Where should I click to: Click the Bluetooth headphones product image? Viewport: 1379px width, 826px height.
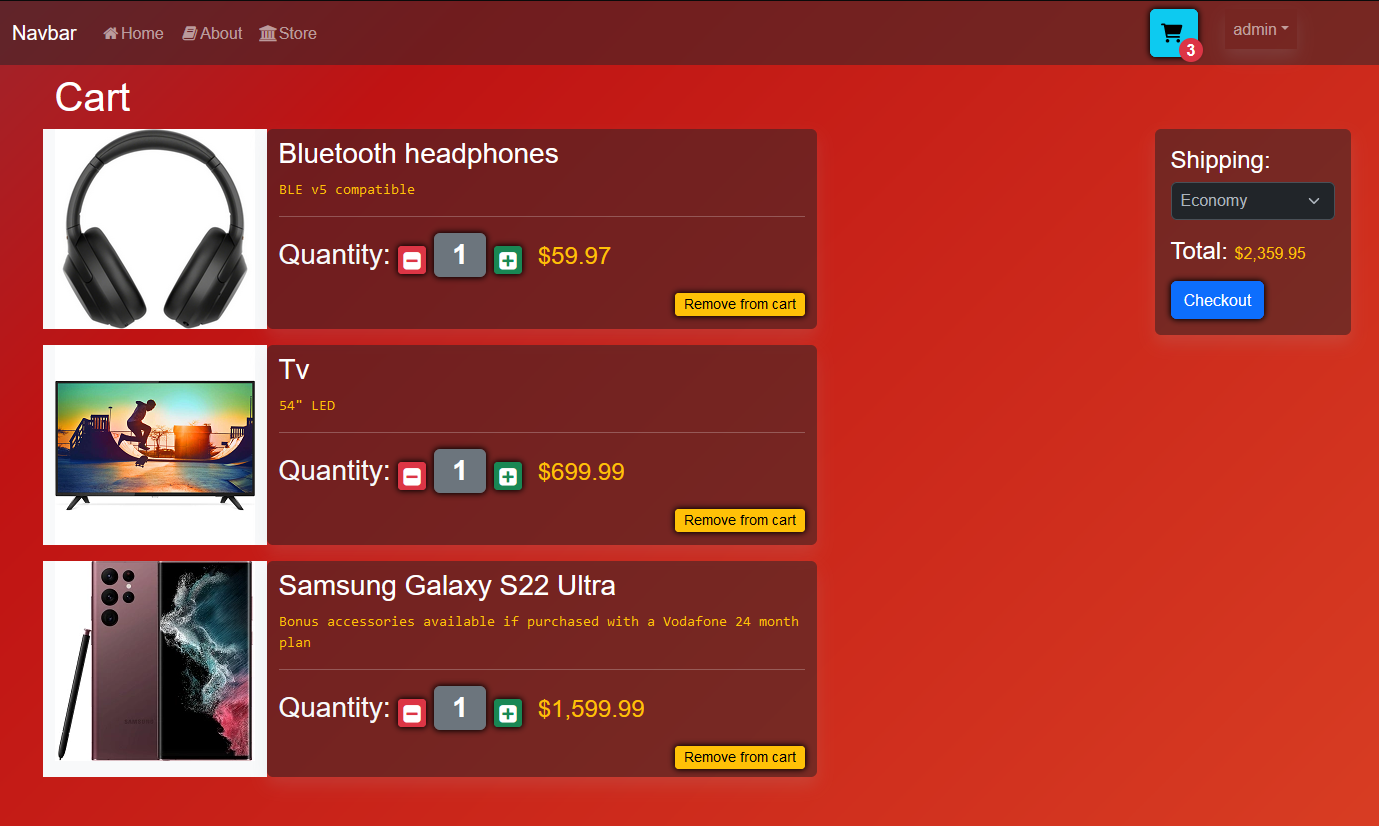[155, 229]
